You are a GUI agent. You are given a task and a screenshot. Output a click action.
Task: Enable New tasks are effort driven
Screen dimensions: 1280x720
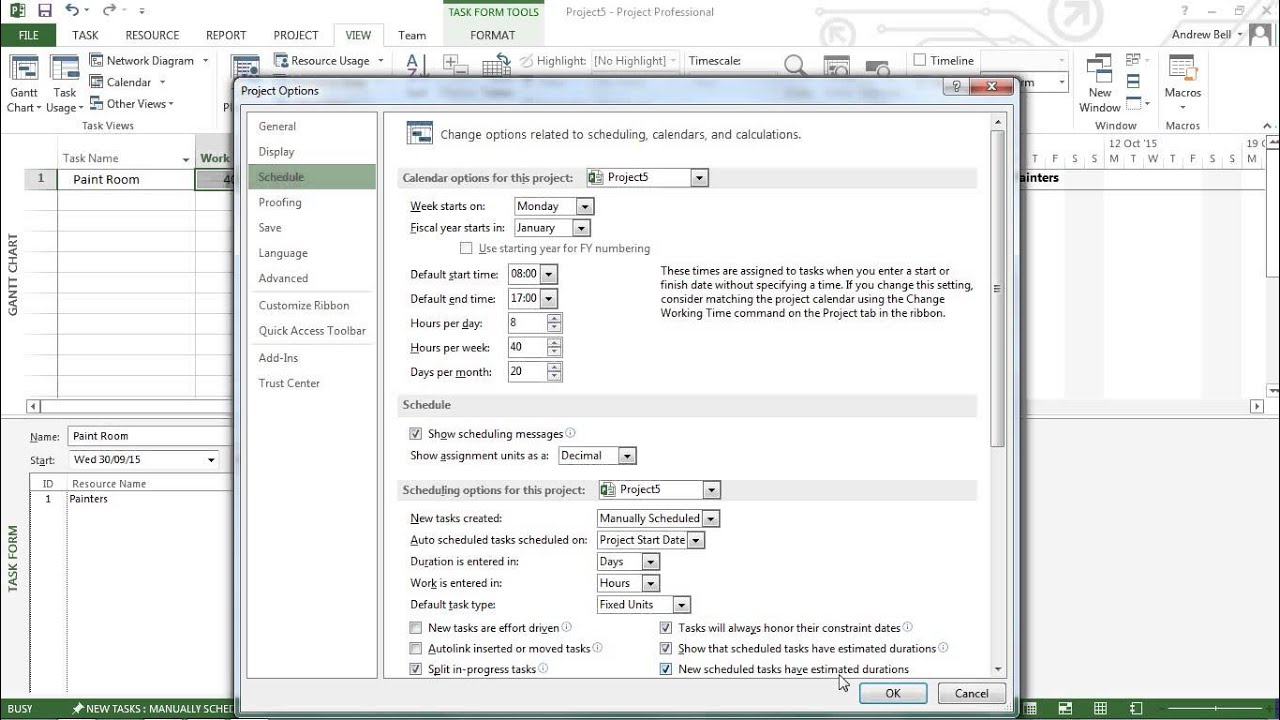tap(416, 628)
